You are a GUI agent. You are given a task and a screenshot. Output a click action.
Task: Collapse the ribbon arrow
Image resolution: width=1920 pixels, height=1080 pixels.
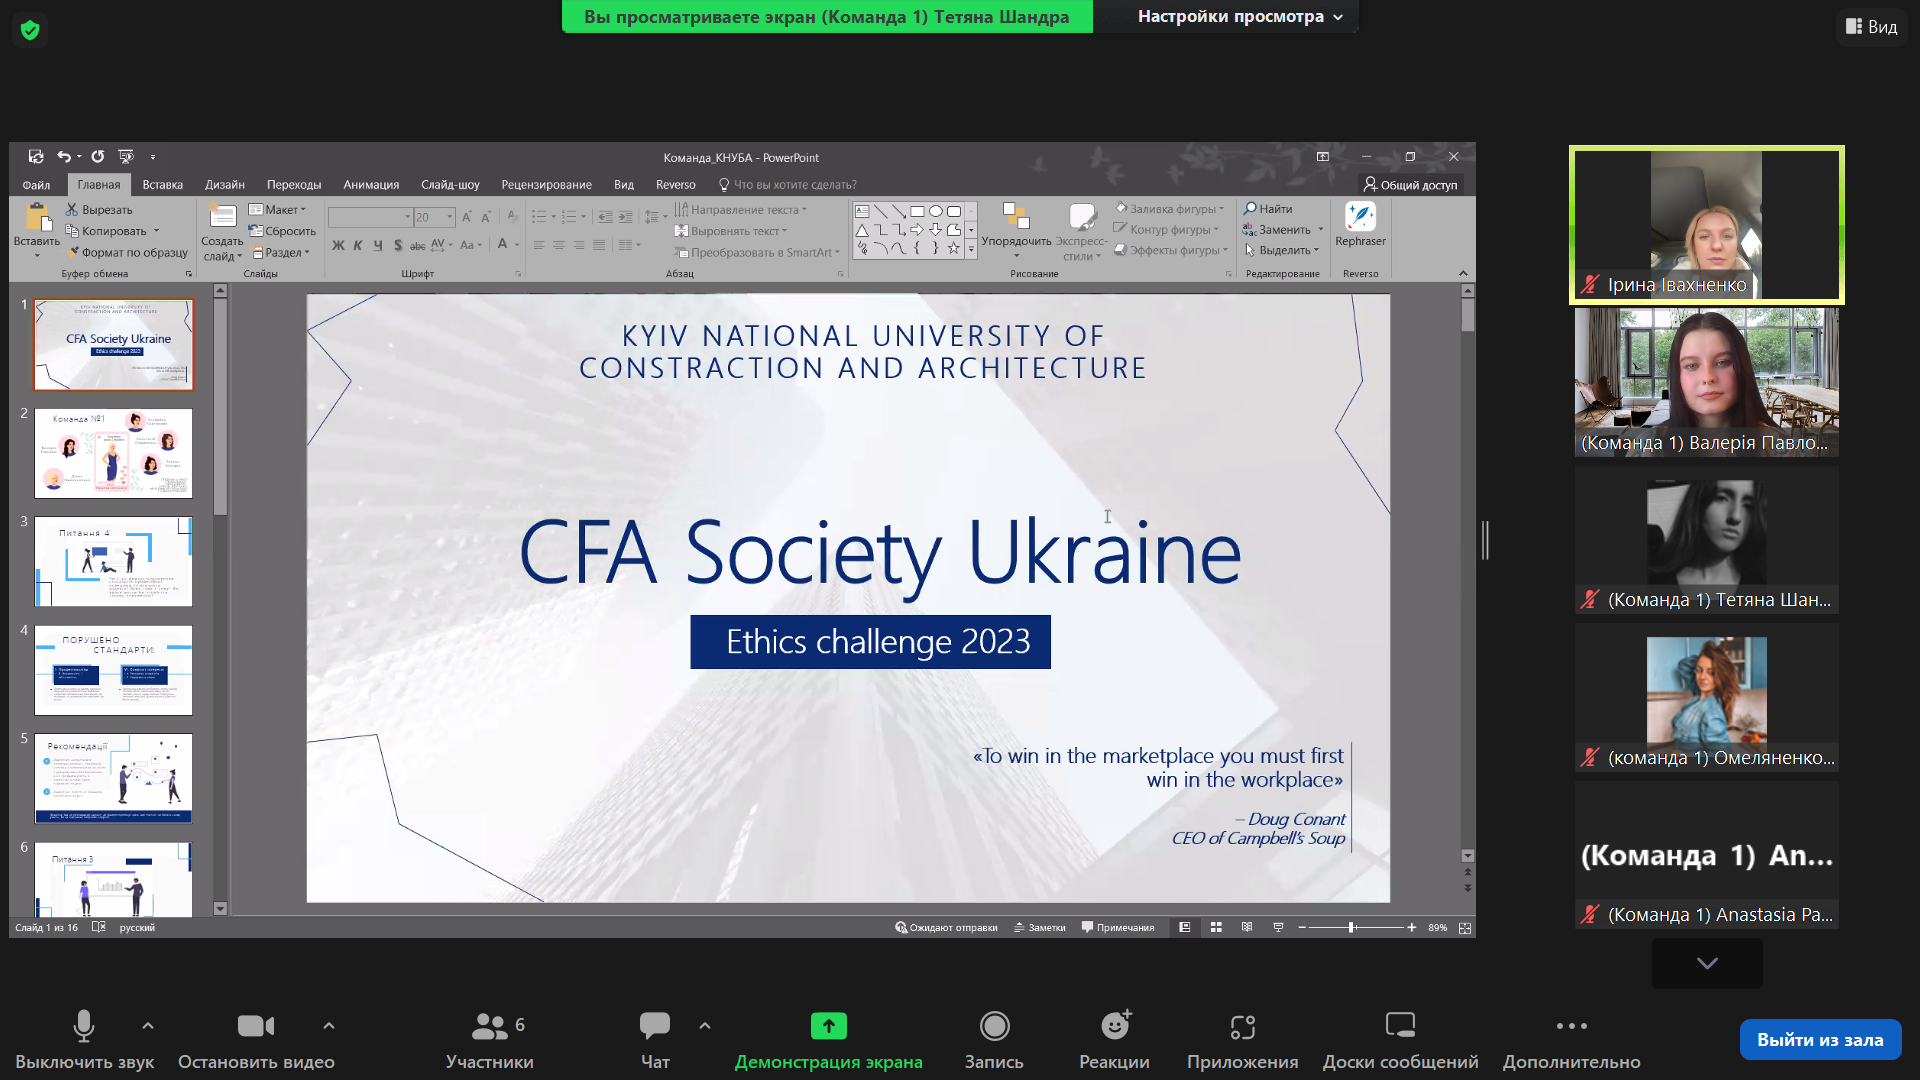pyautogui.click(x=1463, y=273)
